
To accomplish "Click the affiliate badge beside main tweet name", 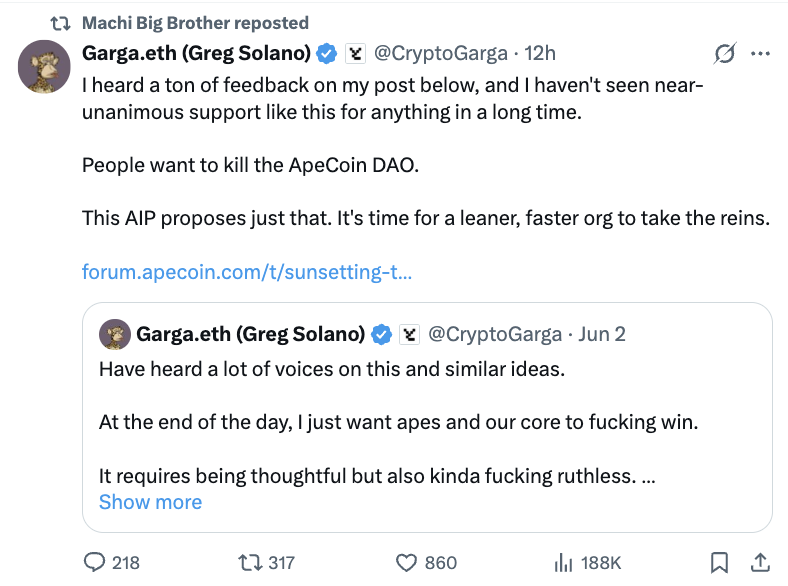I will (x=353, y=53).
